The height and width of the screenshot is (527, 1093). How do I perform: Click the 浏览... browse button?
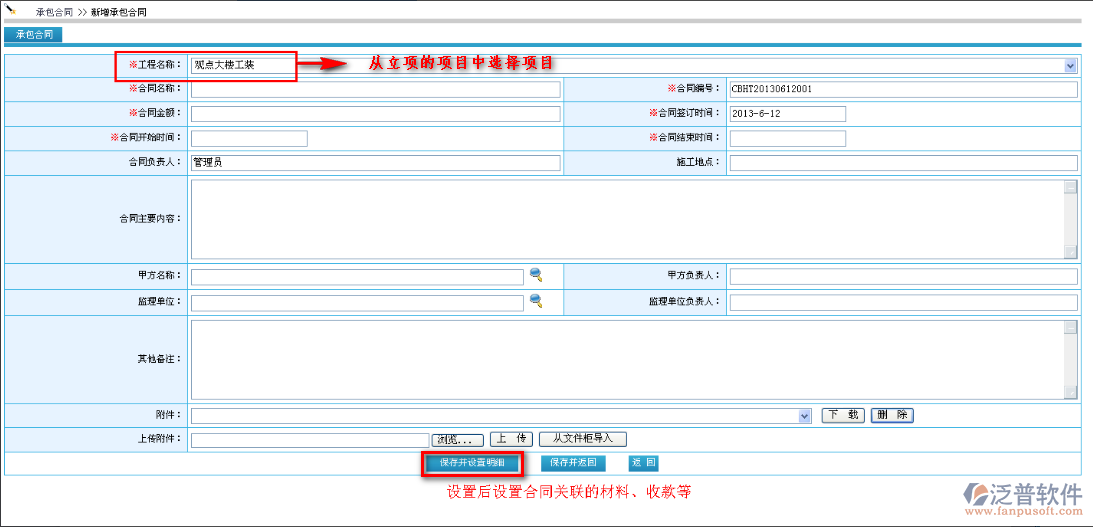459,439
